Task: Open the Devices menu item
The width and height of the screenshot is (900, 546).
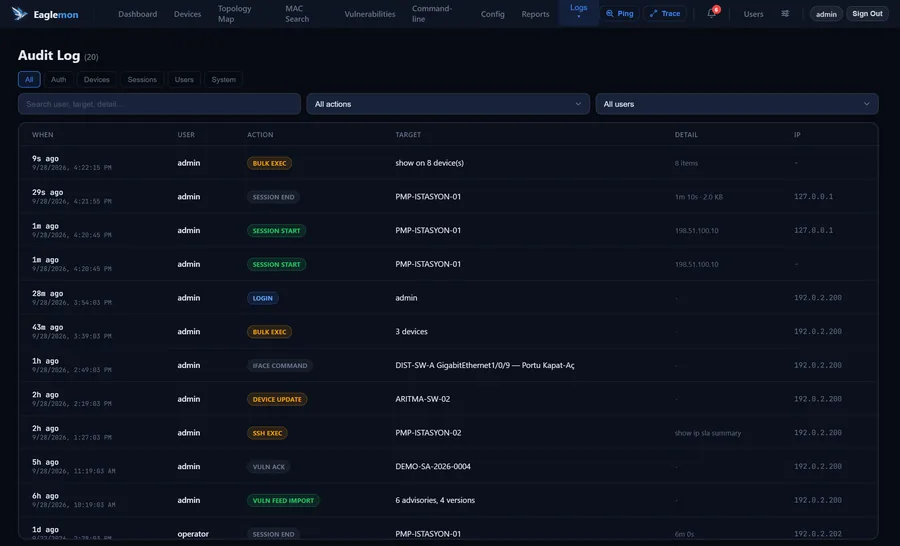Action: tap(188, 14)
